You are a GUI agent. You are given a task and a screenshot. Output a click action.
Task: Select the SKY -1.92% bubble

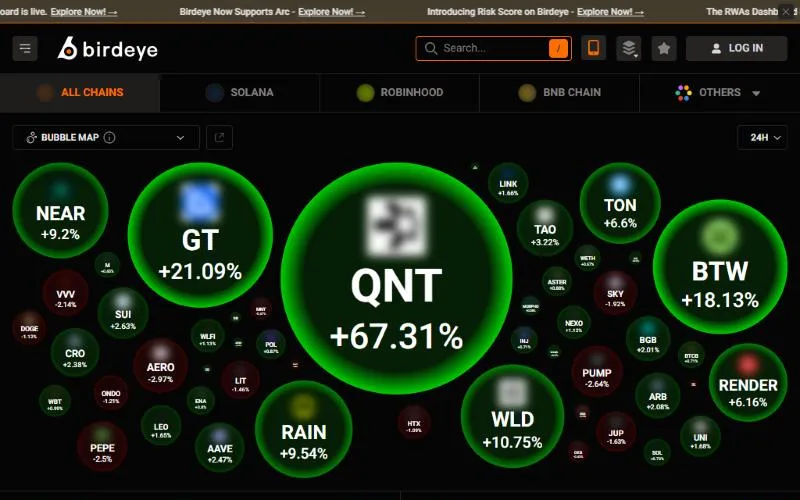(615, 293)
